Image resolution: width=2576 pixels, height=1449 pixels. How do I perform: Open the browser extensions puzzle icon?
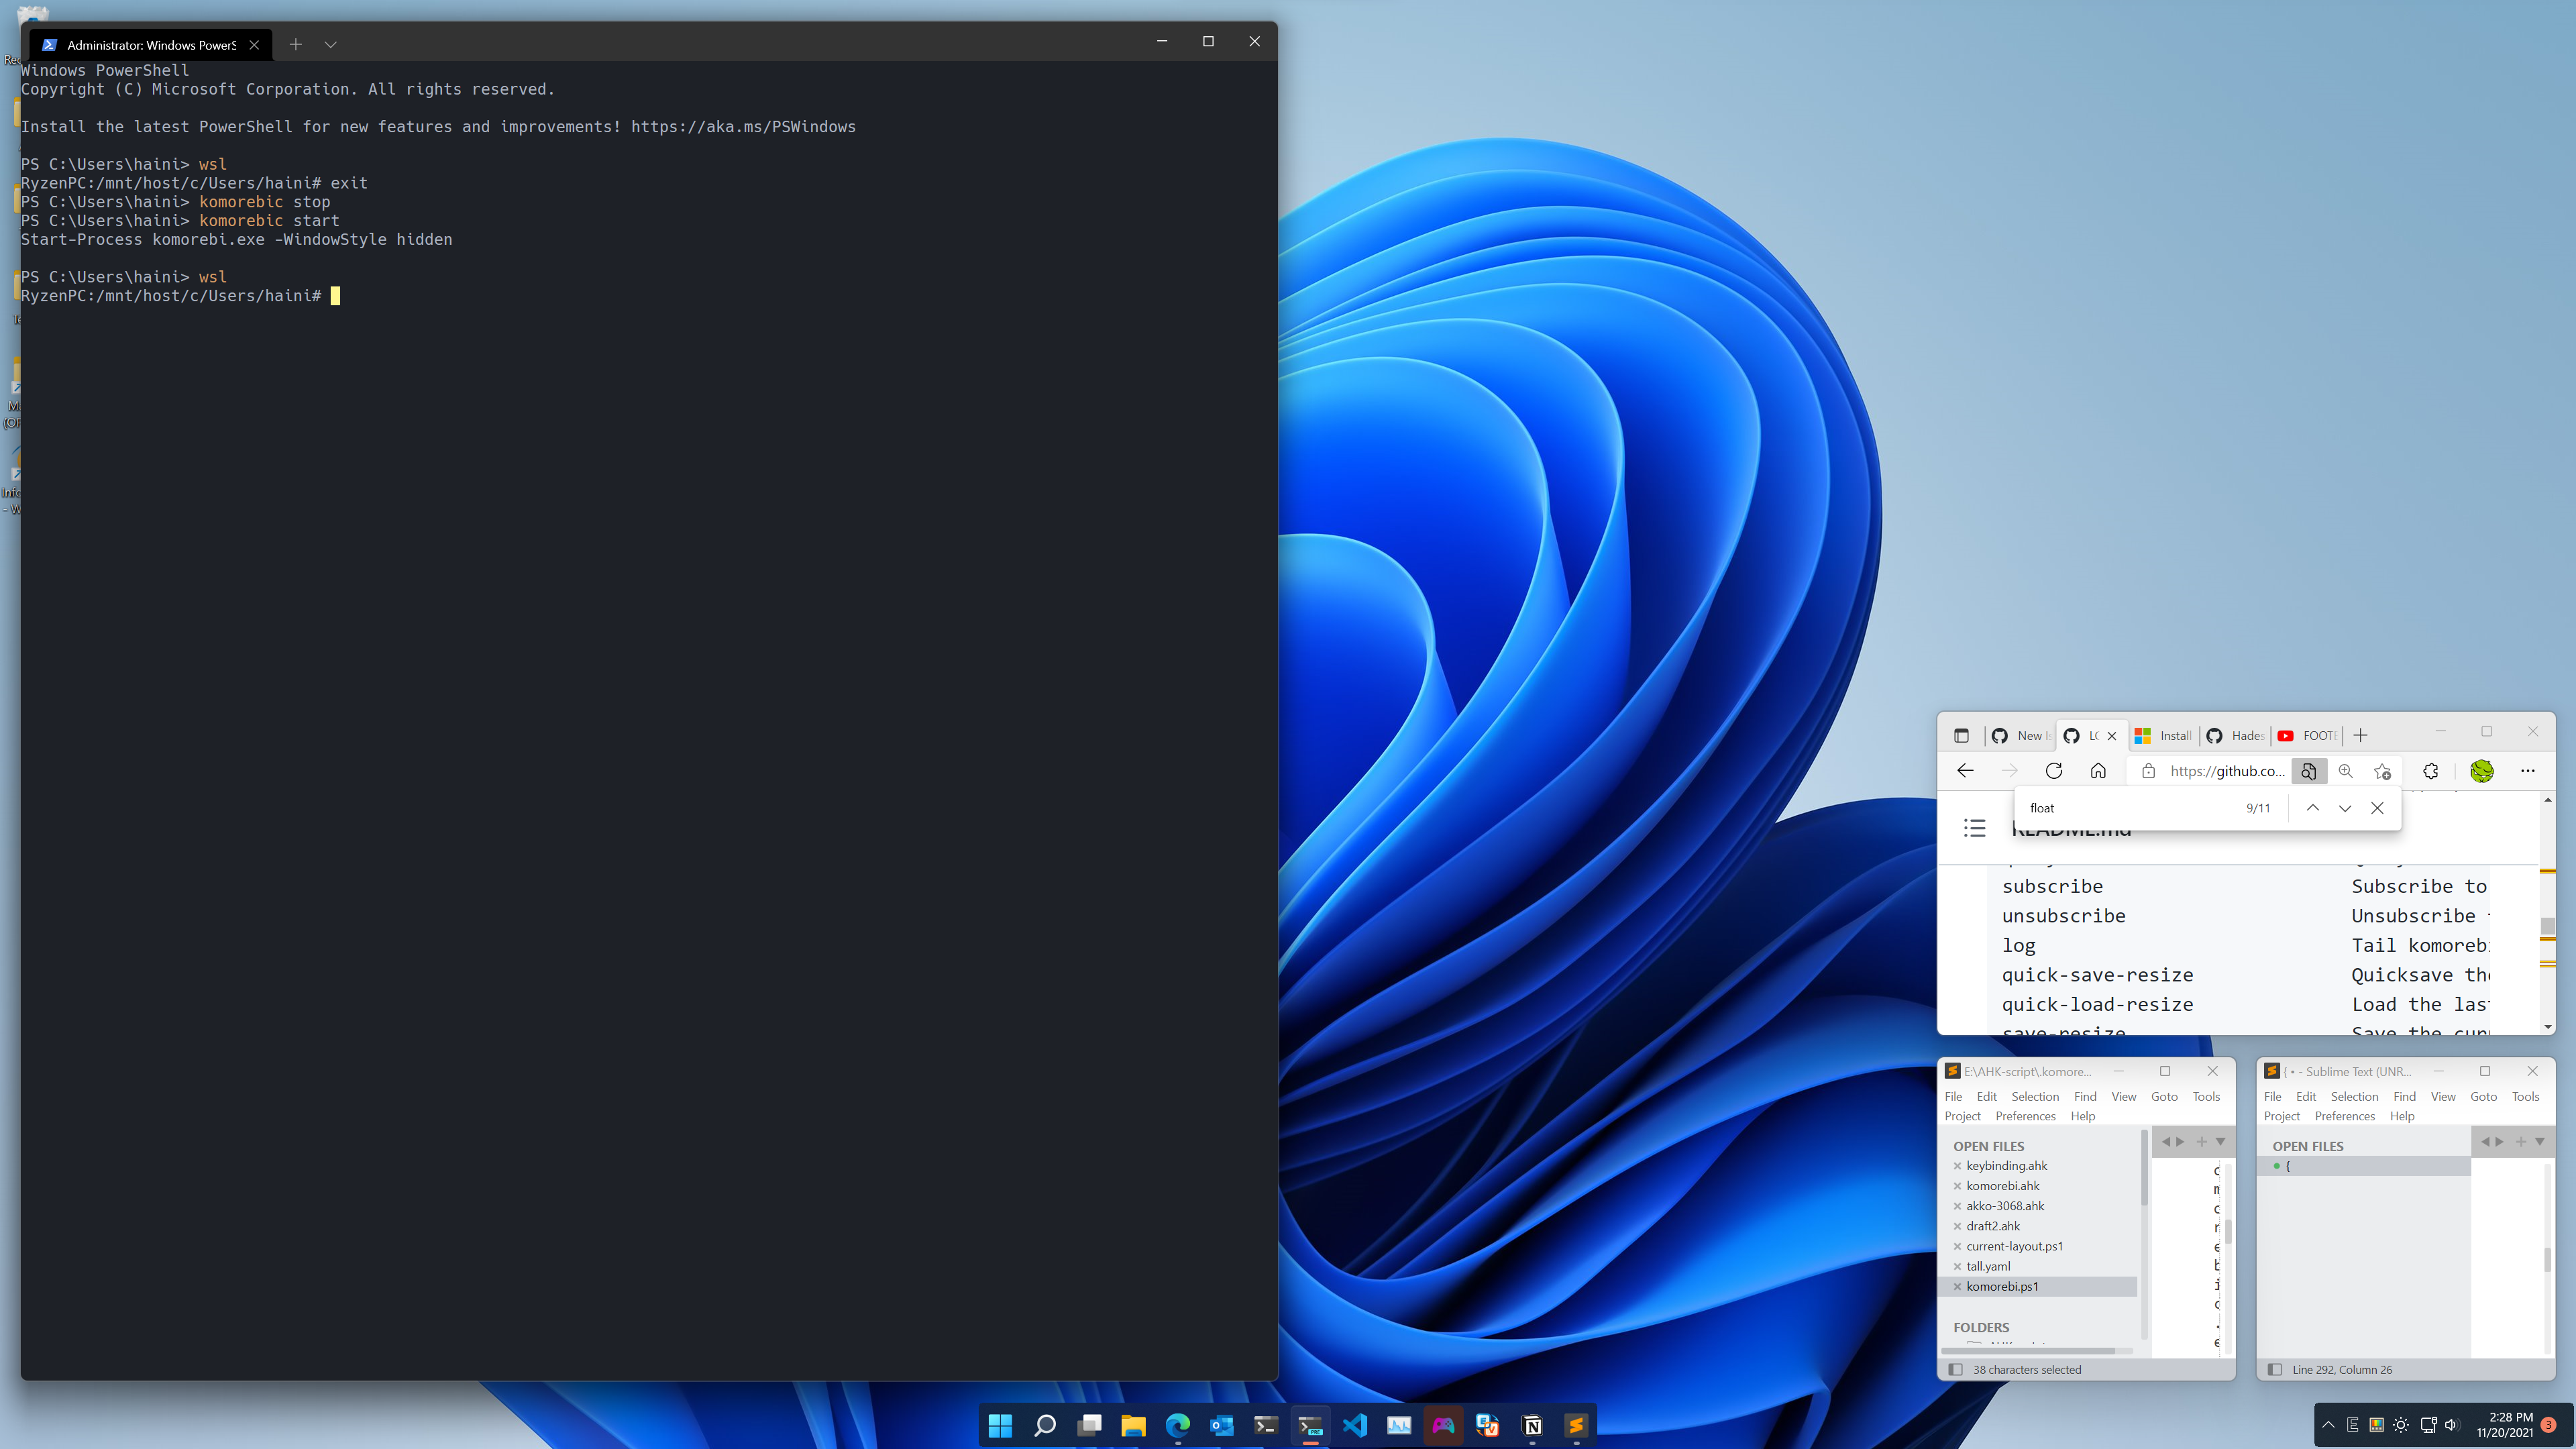click(x=2431, y=771)
